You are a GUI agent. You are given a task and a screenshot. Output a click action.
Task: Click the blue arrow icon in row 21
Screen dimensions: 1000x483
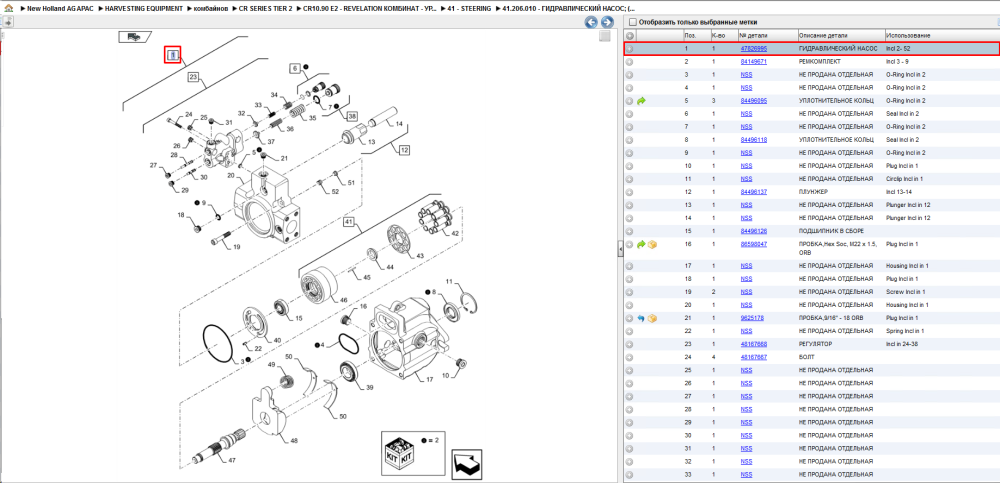[642, 318]
